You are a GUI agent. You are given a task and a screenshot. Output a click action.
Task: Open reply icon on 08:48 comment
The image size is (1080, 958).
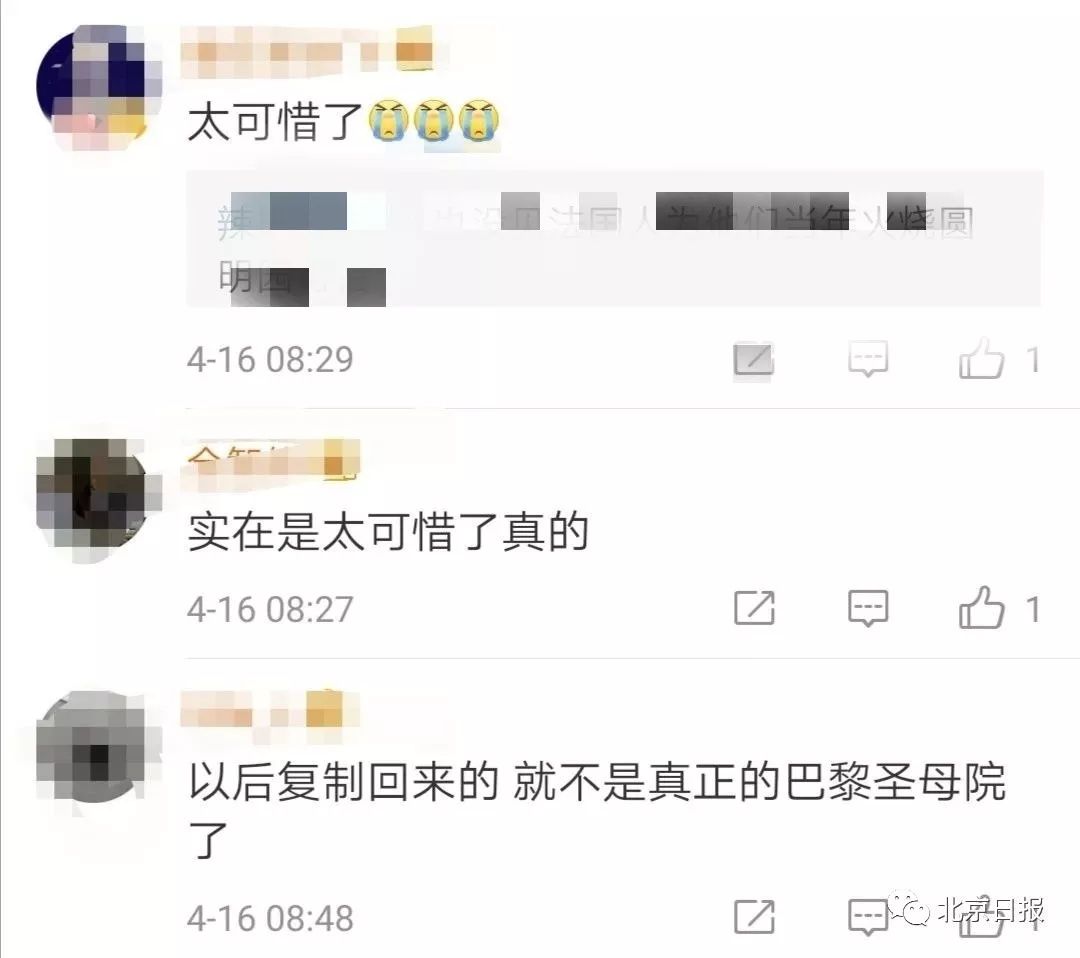868,917
